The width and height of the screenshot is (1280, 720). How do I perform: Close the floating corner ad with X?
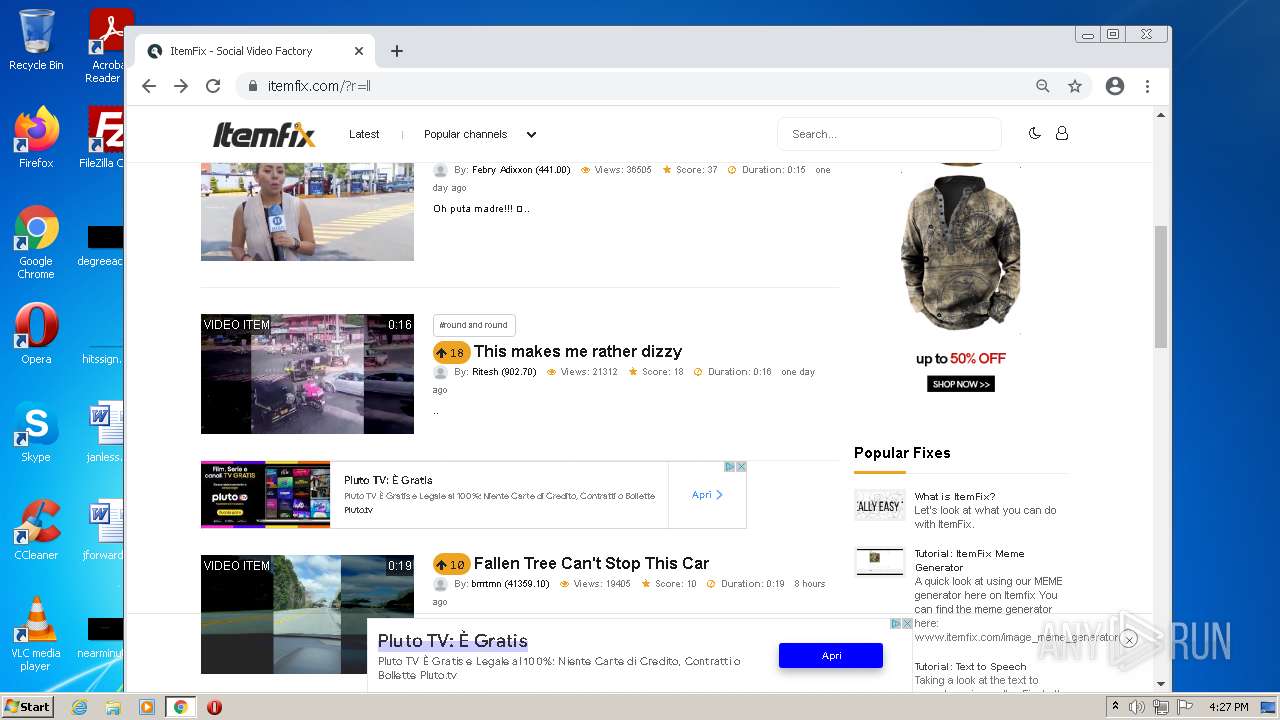click(1129, 639)
